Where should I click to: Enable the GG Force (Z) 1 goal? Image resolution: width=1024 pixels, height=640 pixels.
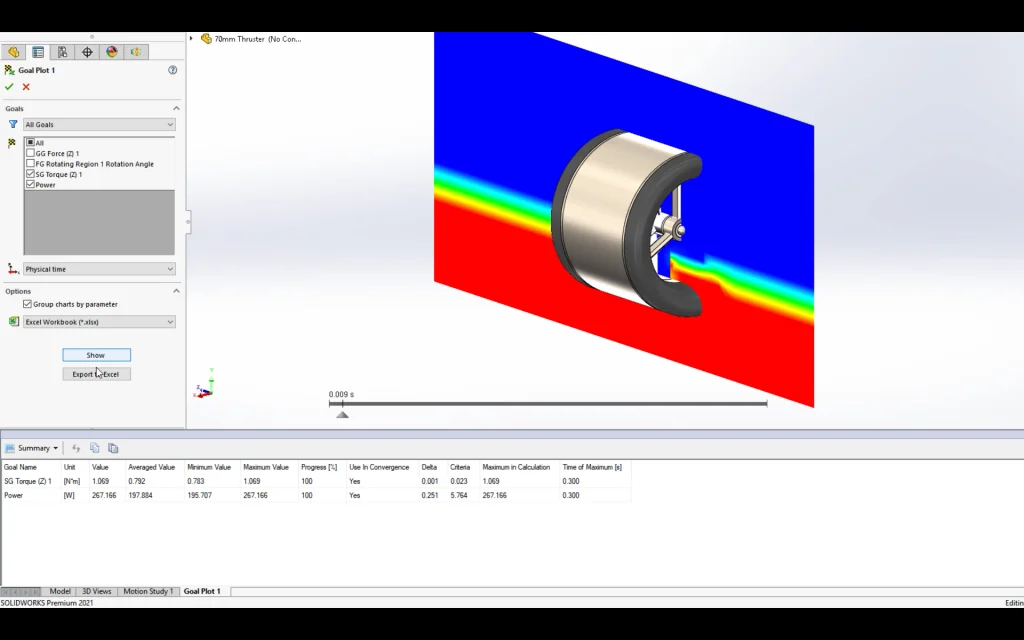coord(30,154)
